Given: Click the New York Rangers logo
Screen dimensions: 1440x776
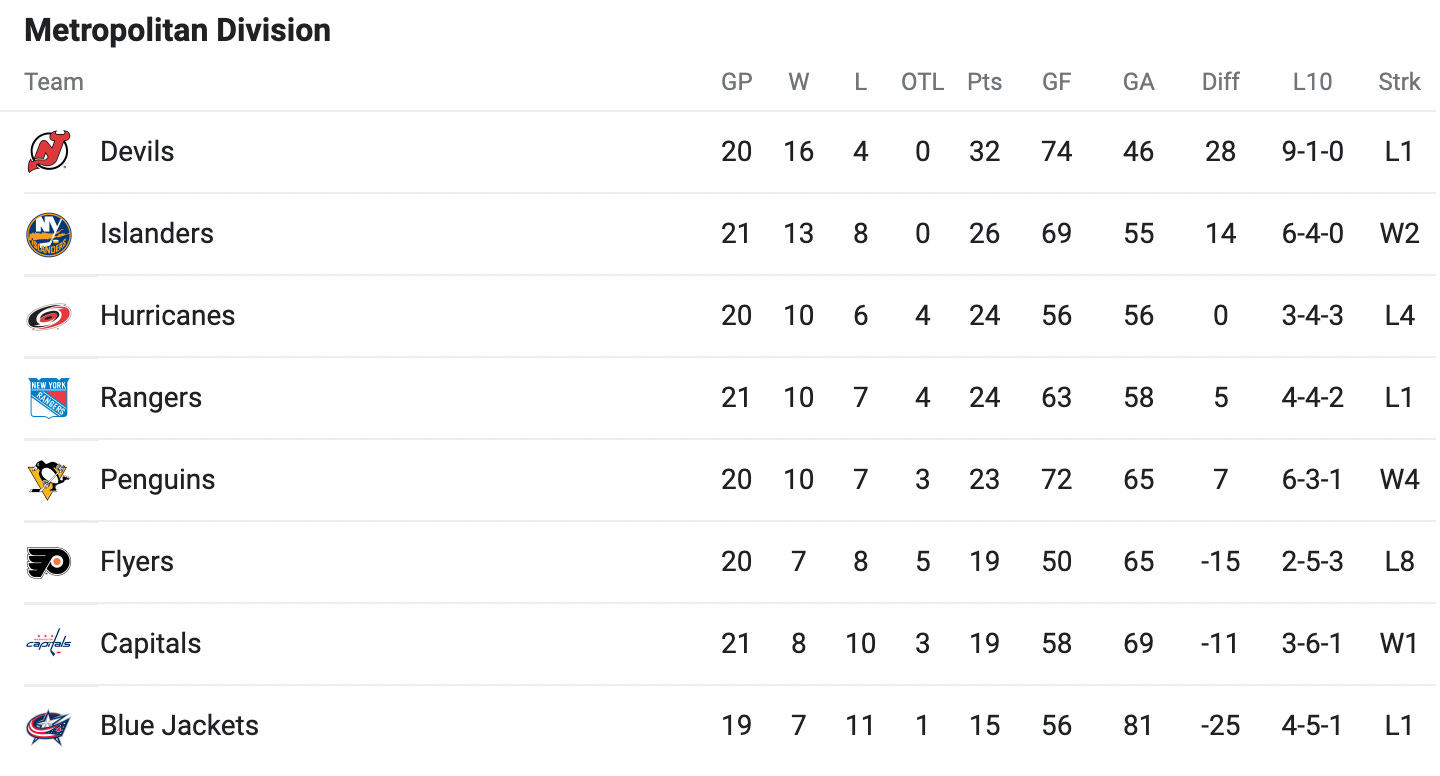Looking at the screenshot, I should point(48,398).
